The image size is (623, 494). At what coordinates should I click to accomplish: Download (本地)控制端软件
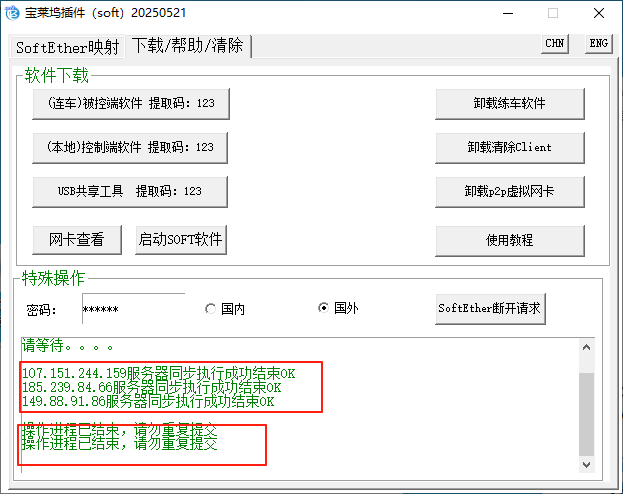(130, 147)
